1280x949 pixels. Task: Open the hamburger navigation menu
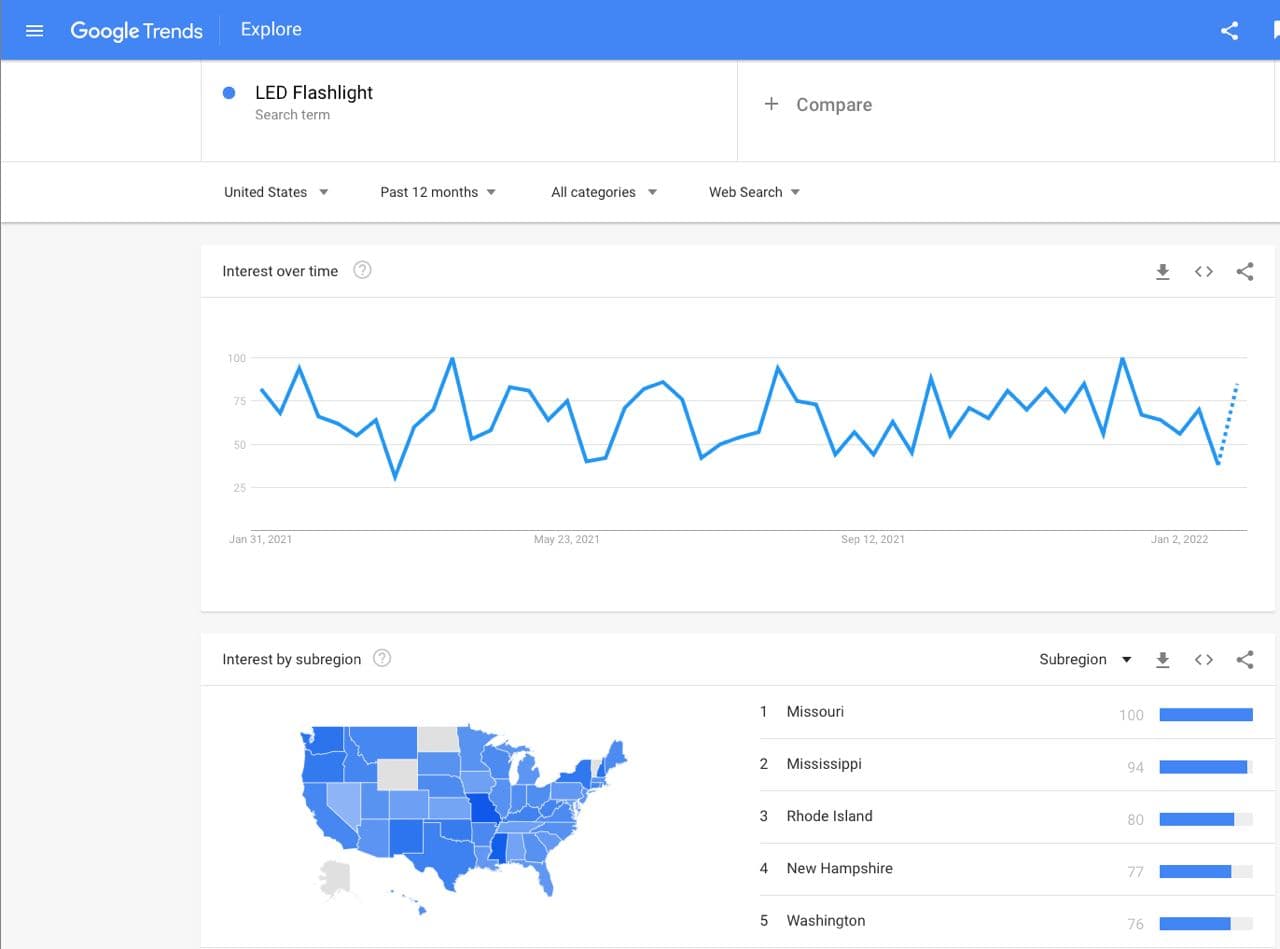tap(34, 30)
